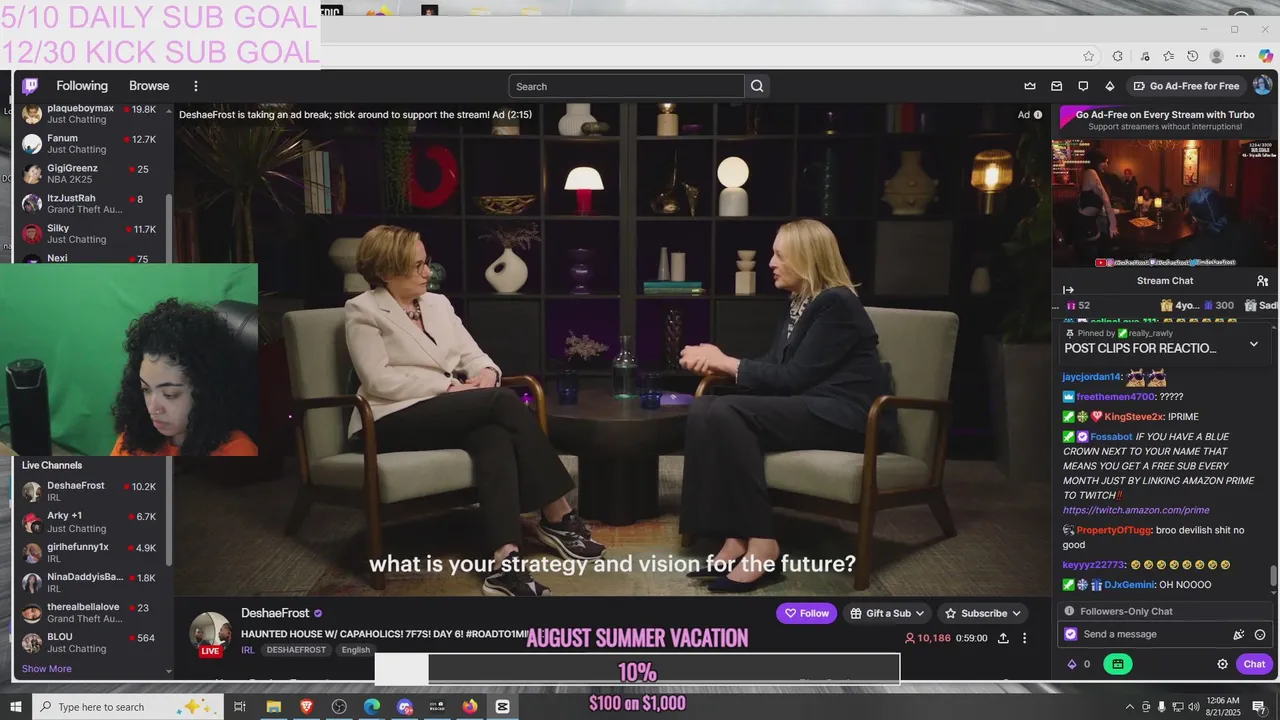The height and width of the screenshot is (720, 1280).
Task: Click Show More under Live Channels
Action: click(x=47, y=669)
